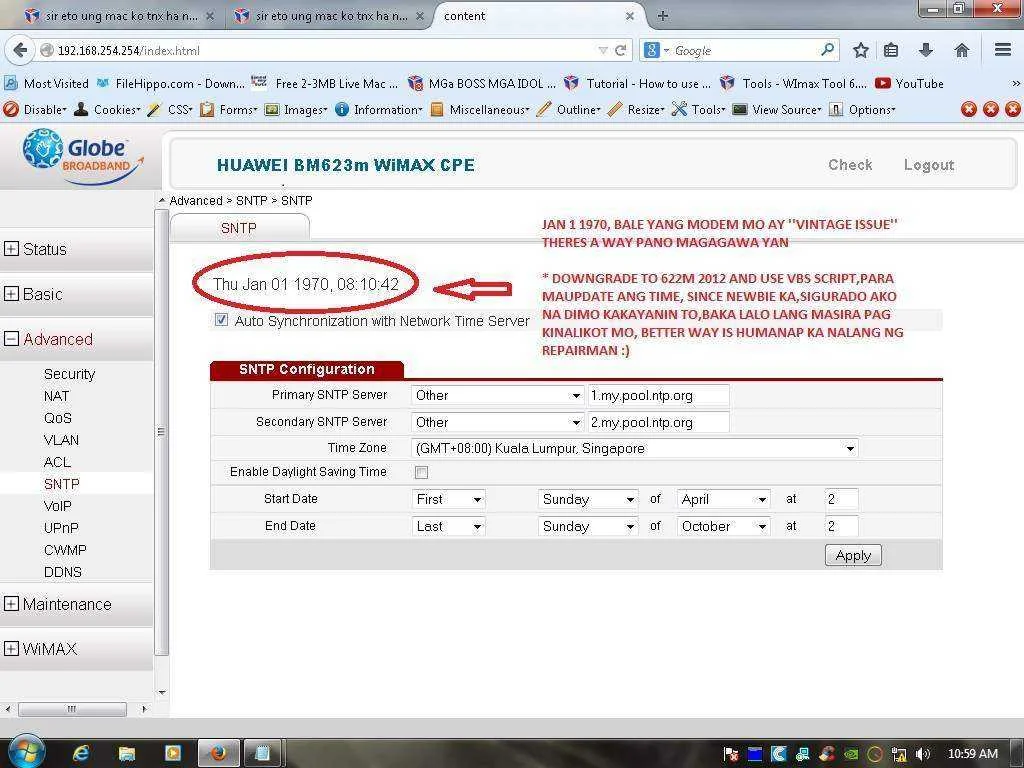The width and height of the screenshot is (1024, 768).
Task: Click the search magnifier icon
Action: click(x=827, y=50)
